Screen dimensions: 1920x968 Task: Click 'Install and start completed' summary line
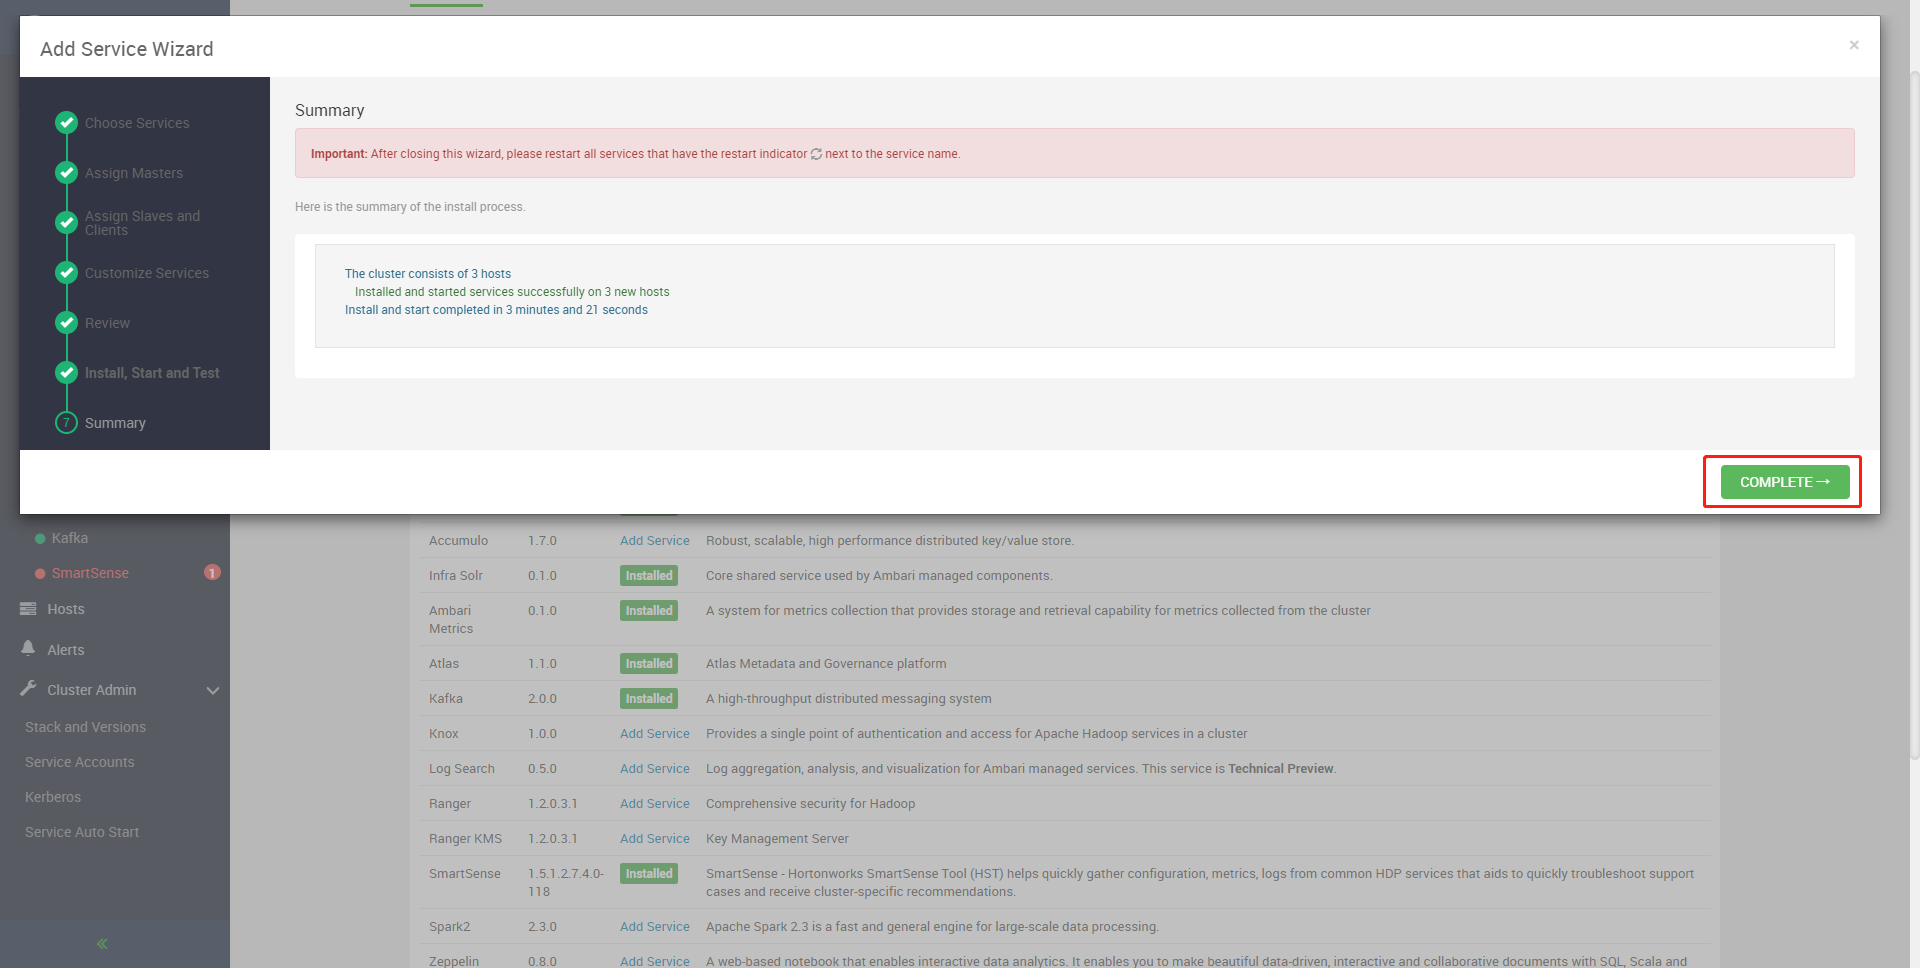pyautogui.click(x=496, y=310)
